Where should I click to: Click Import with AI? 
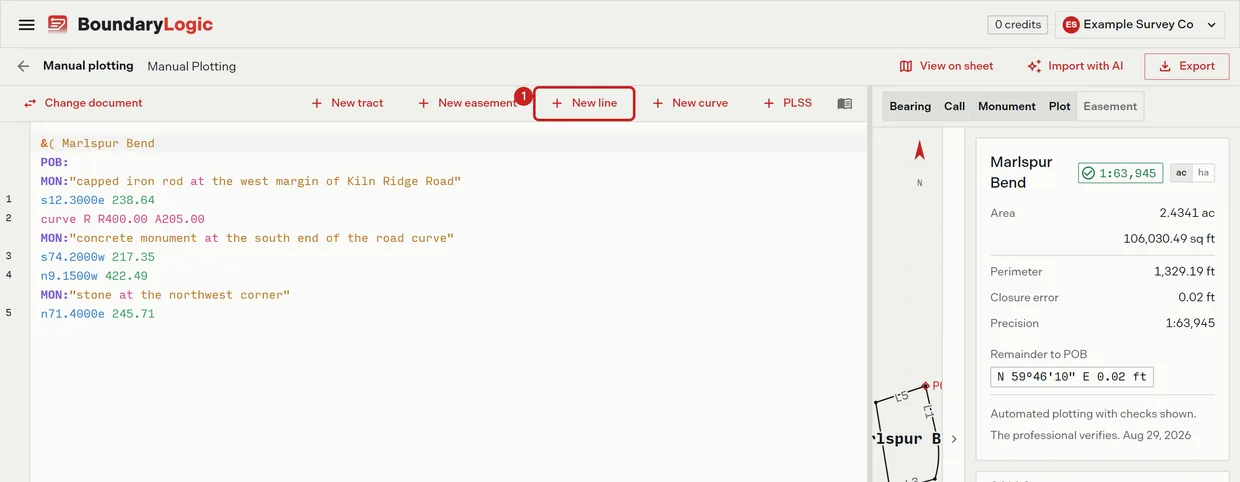point(1075,66)
